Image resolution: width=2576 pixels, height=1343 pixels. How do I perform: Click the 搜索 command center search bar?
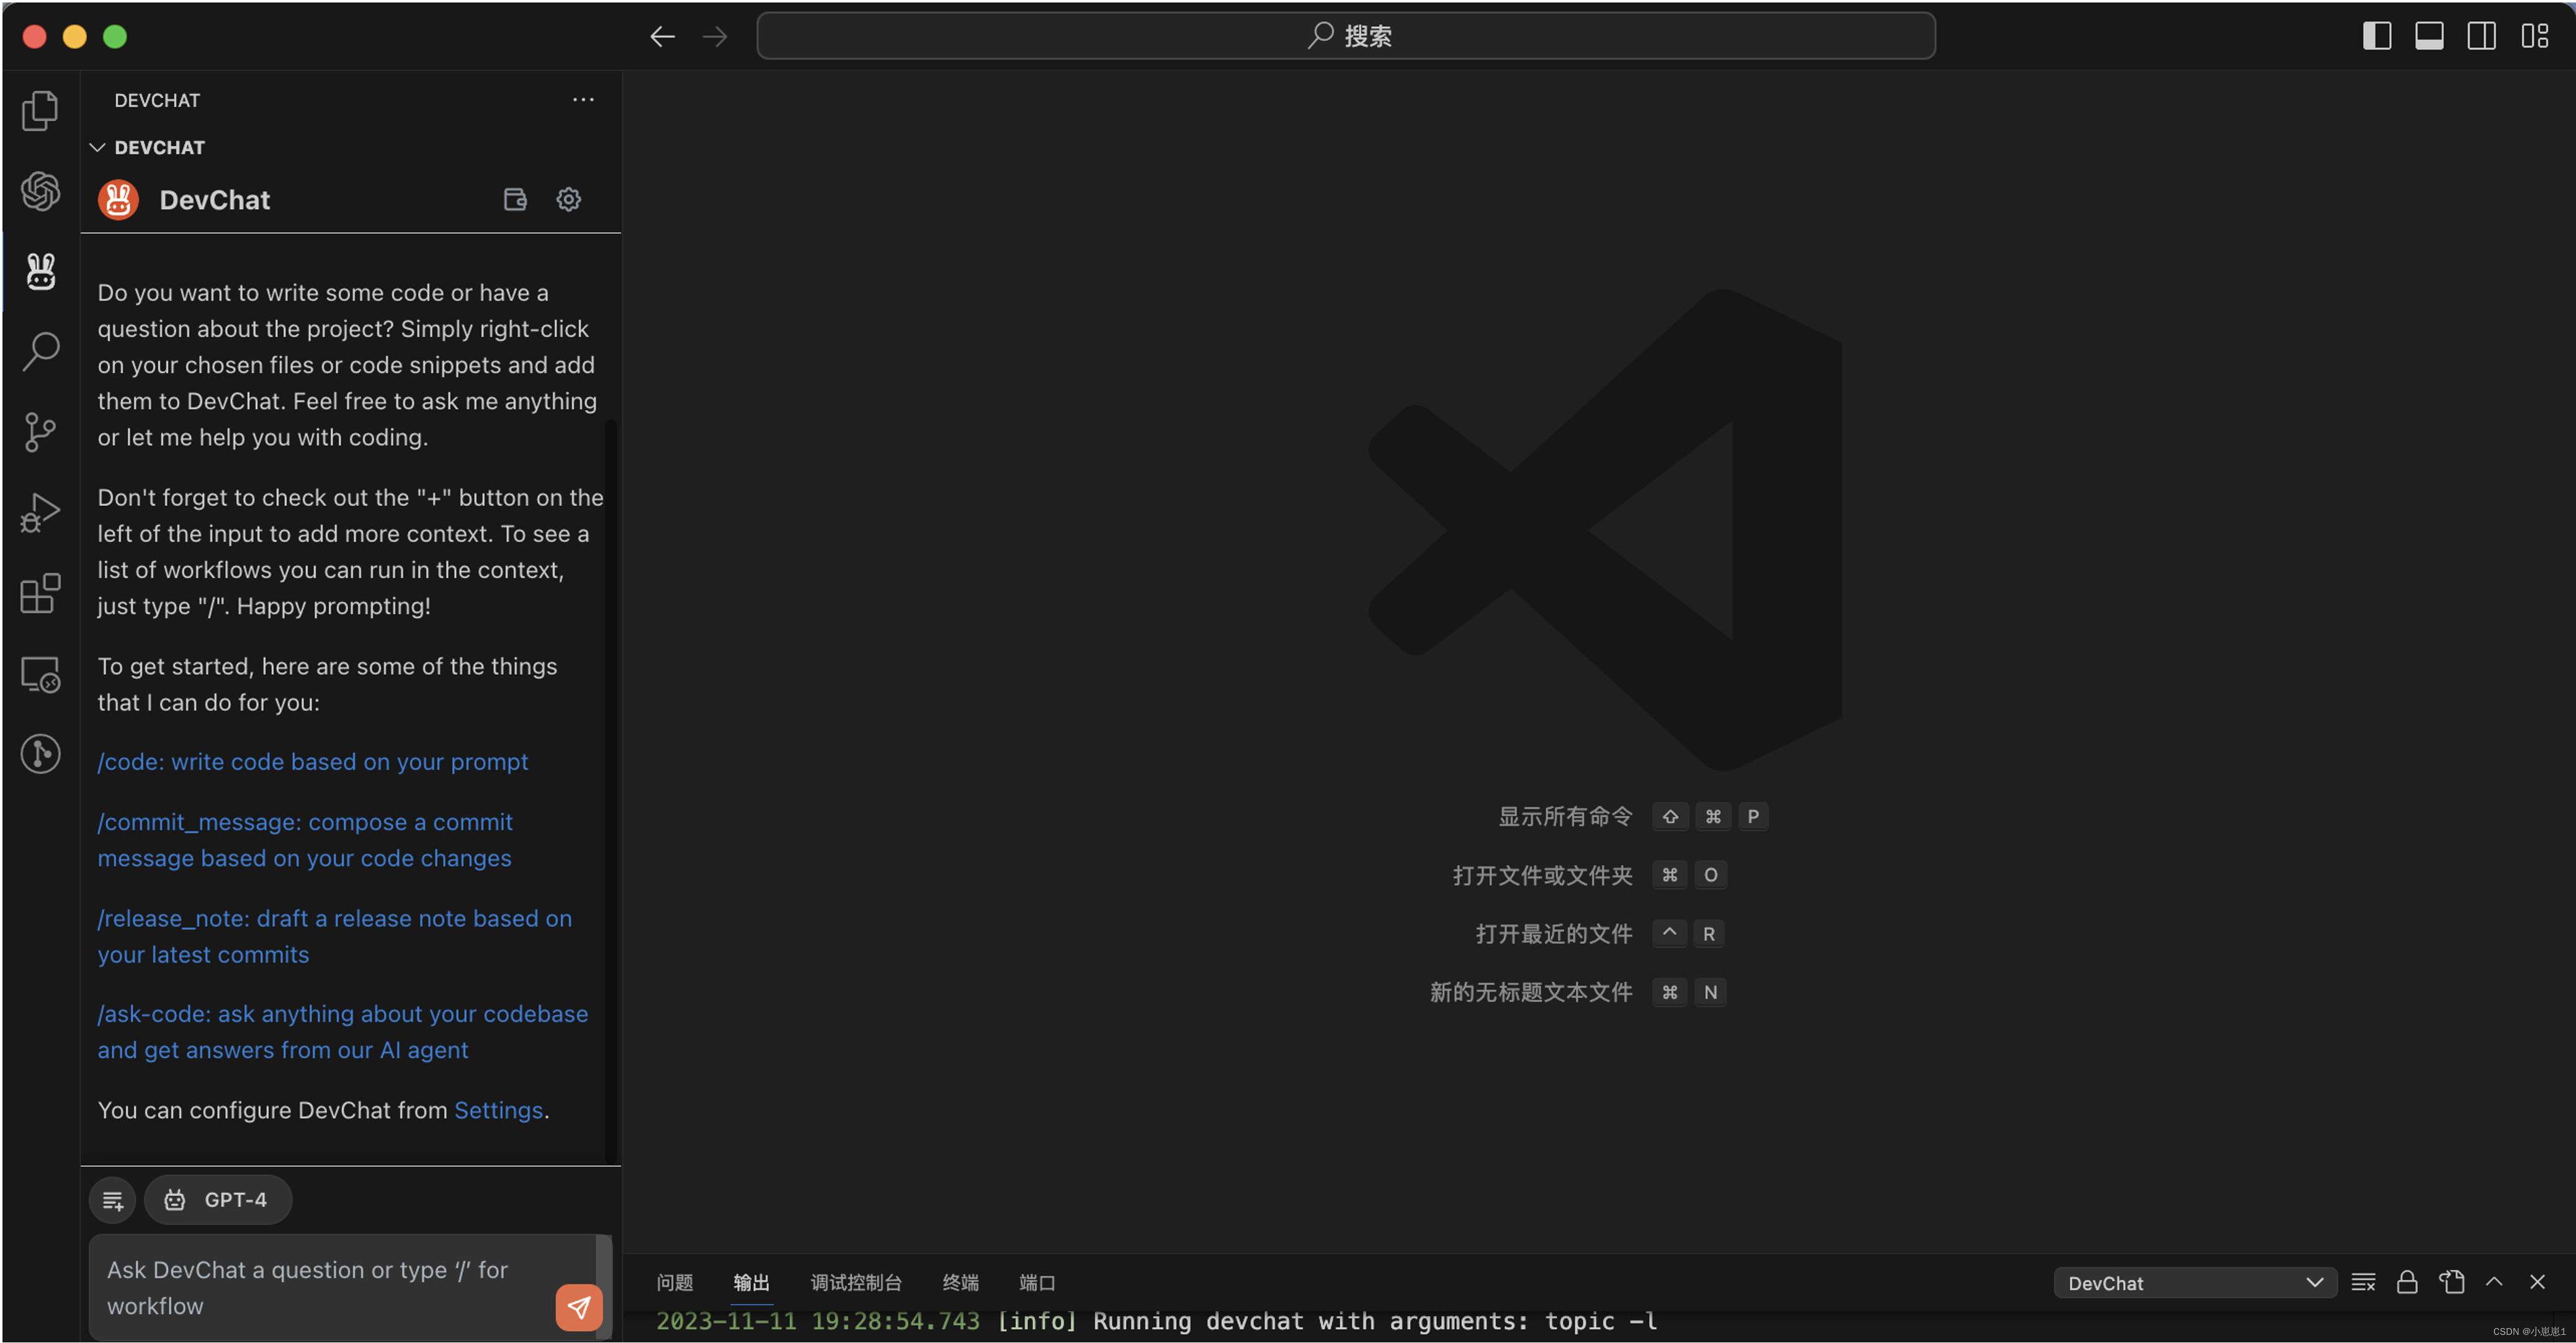click(1346, 36)
